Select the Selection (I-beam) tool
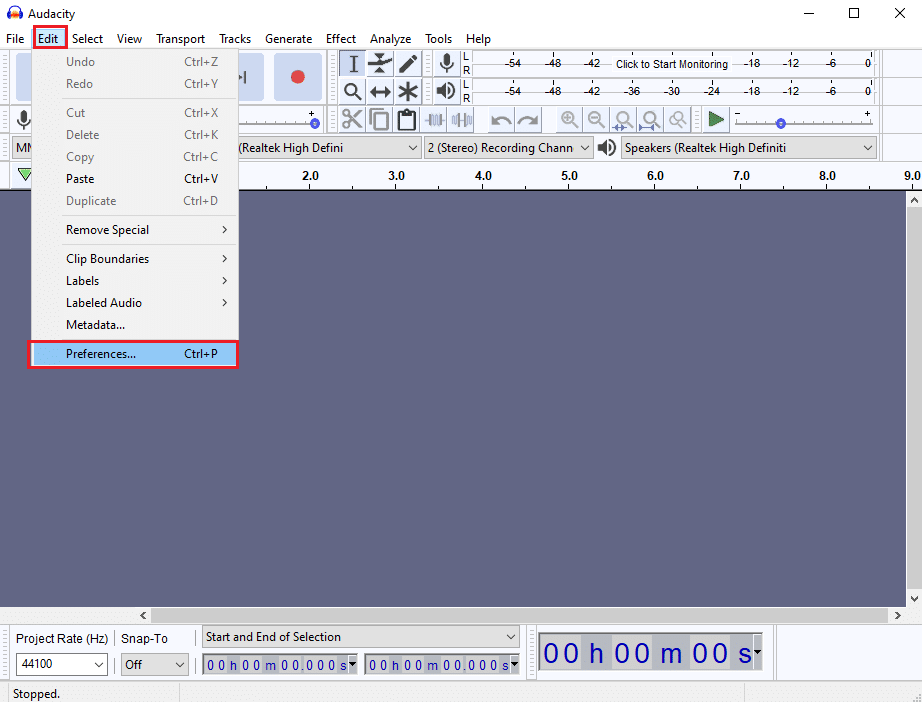 [353, 64]
